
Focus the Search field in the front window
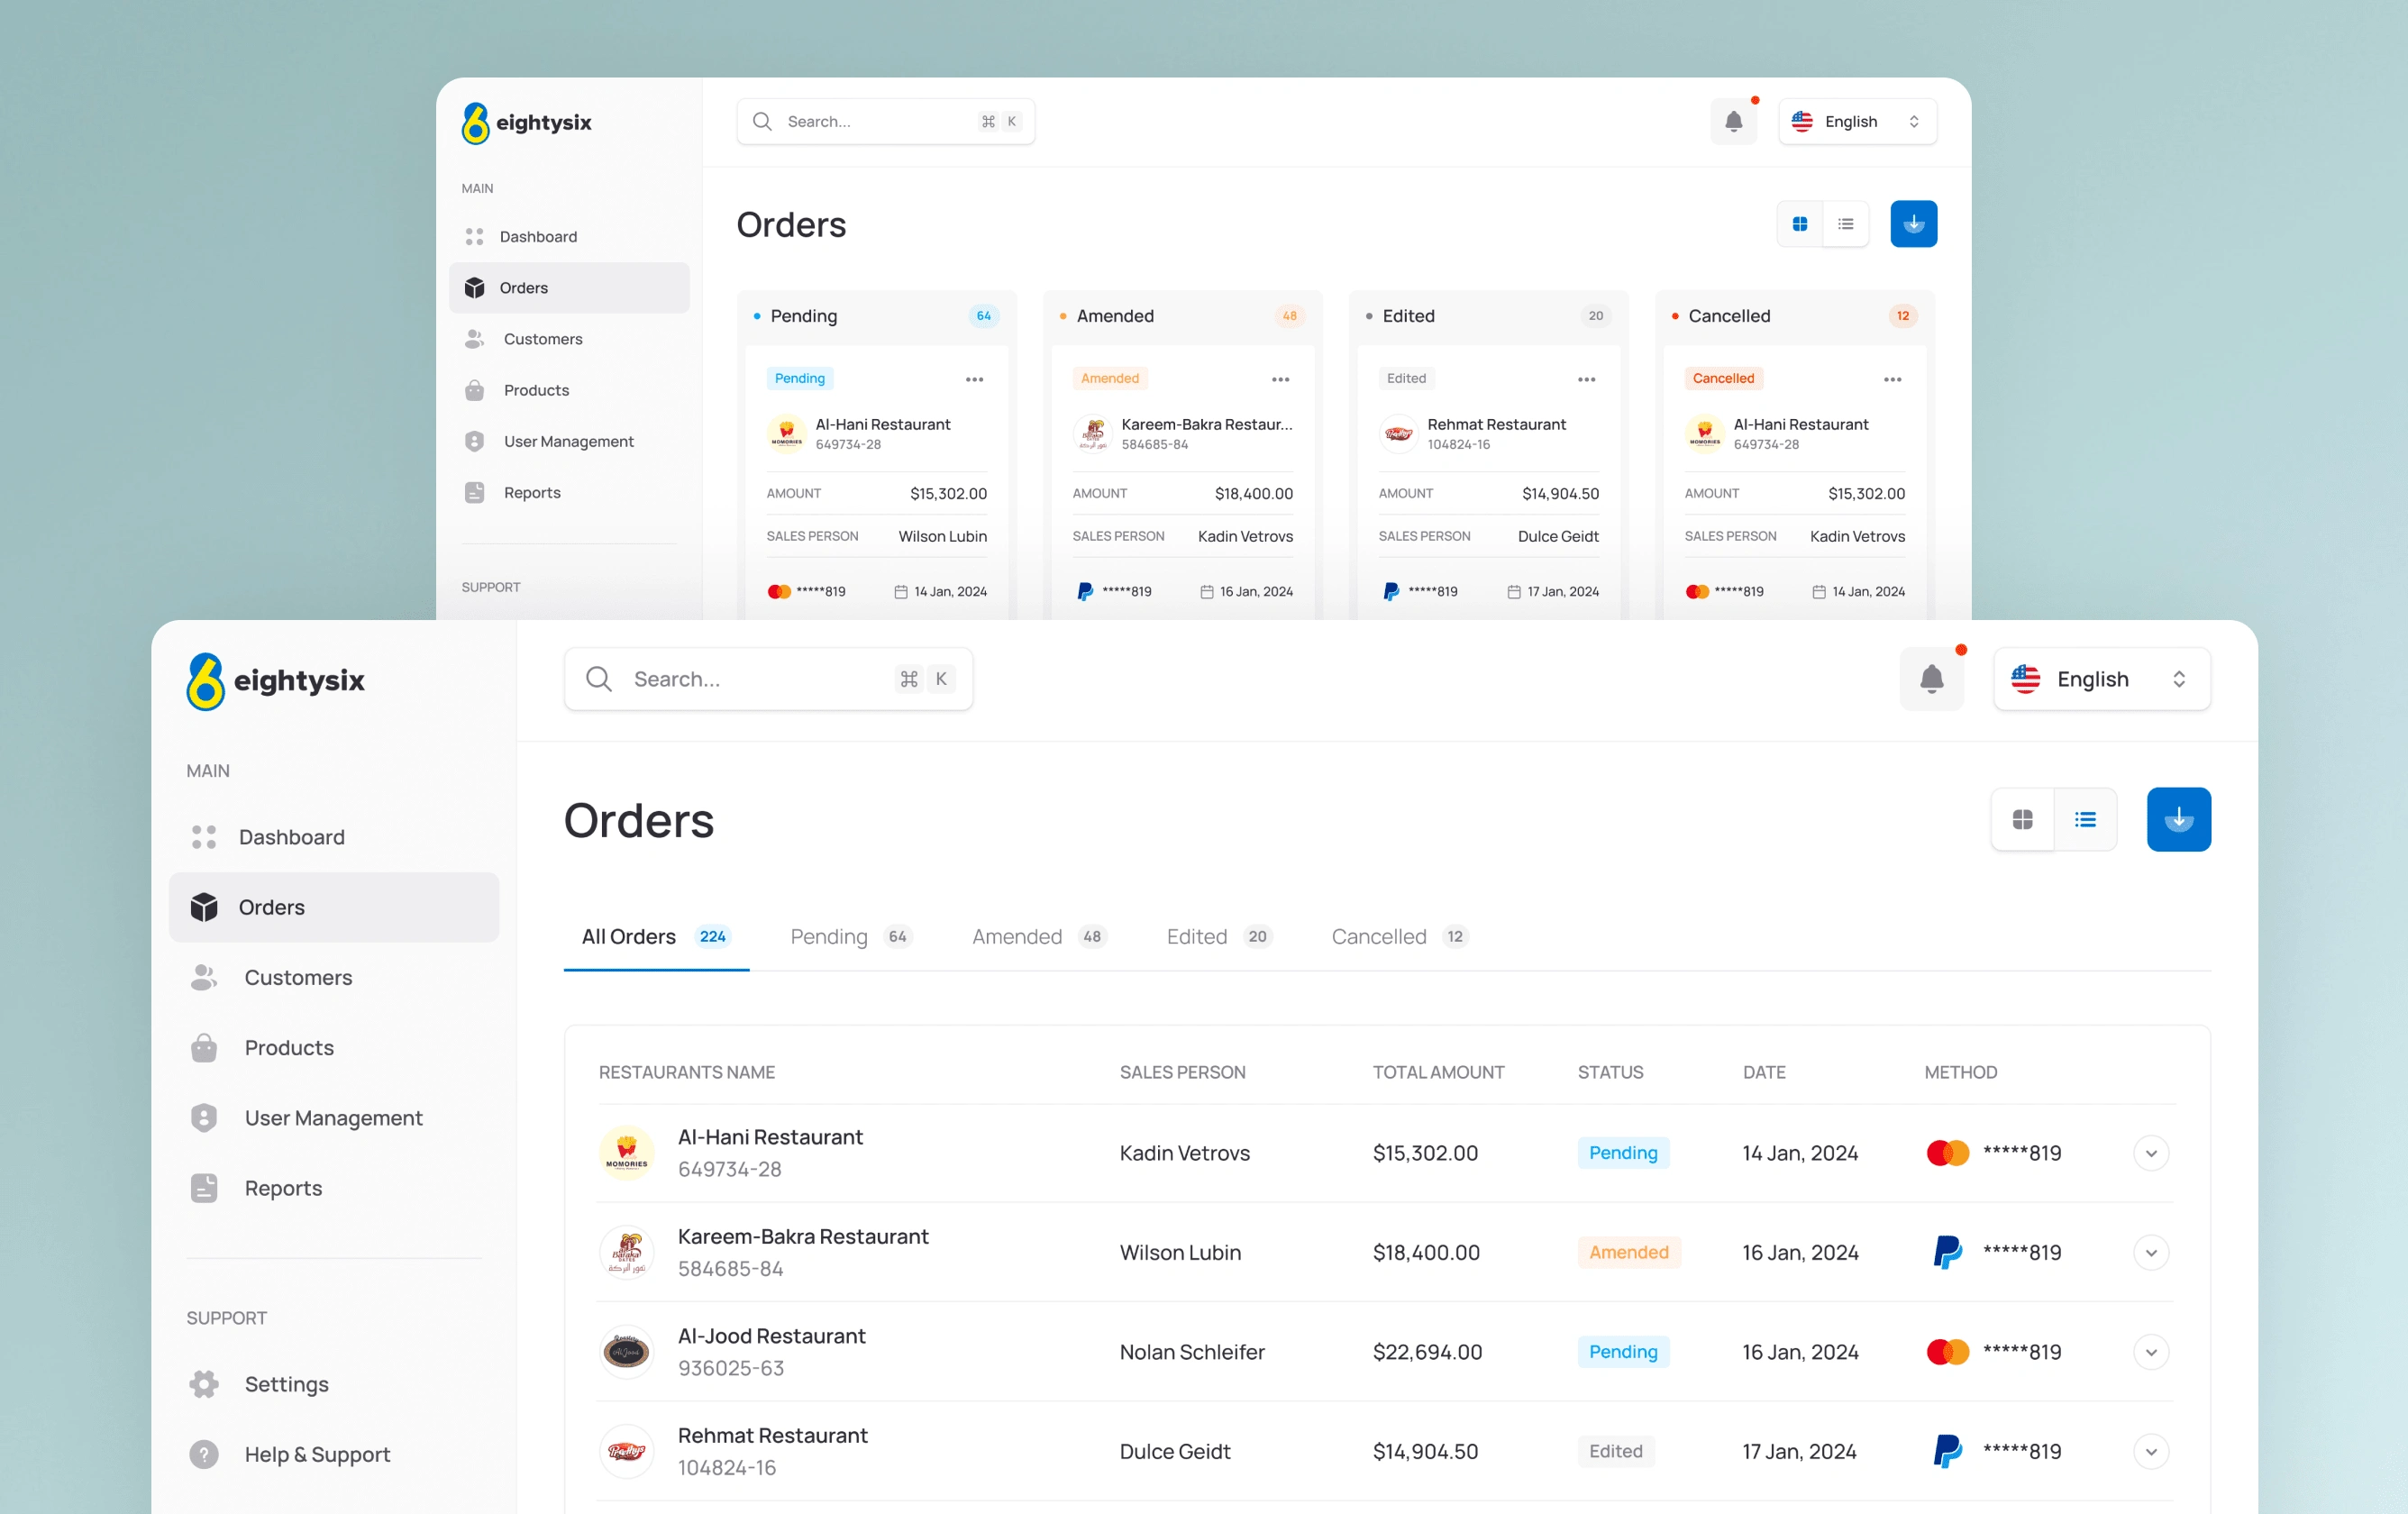click(768, 679)
